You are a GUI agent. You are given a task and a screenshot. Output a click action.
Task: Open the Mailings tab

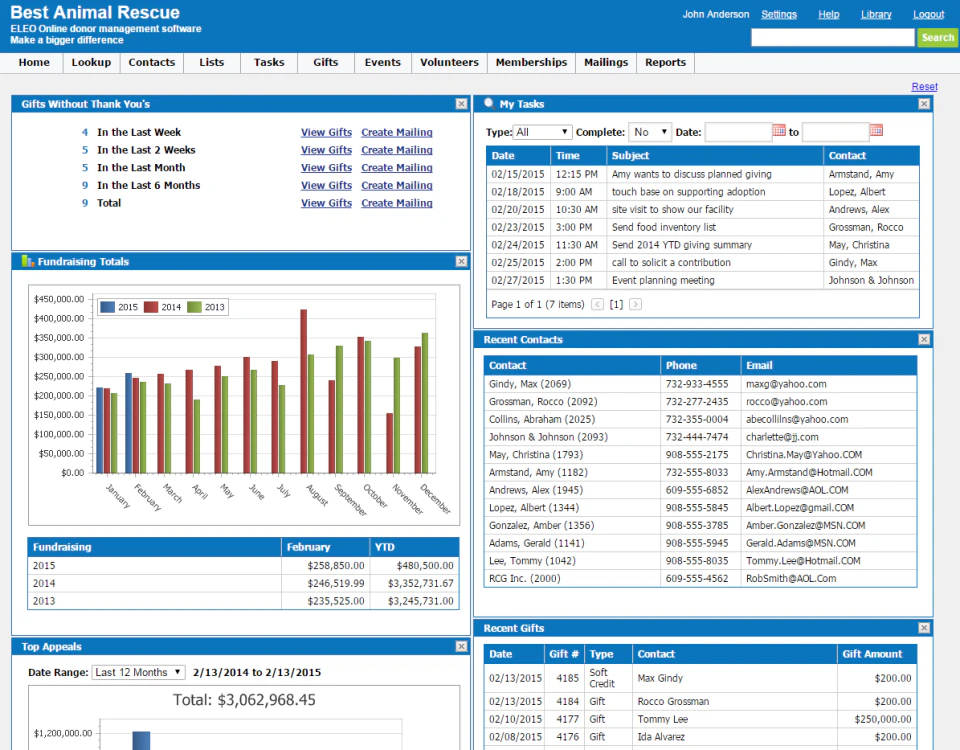pyautogui.click(x=605, y=62)
